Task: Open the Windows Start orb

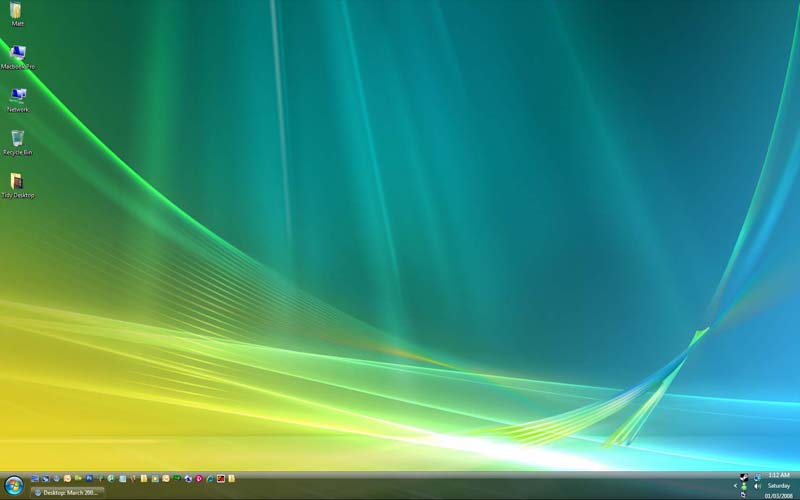Action: [14, 485]
